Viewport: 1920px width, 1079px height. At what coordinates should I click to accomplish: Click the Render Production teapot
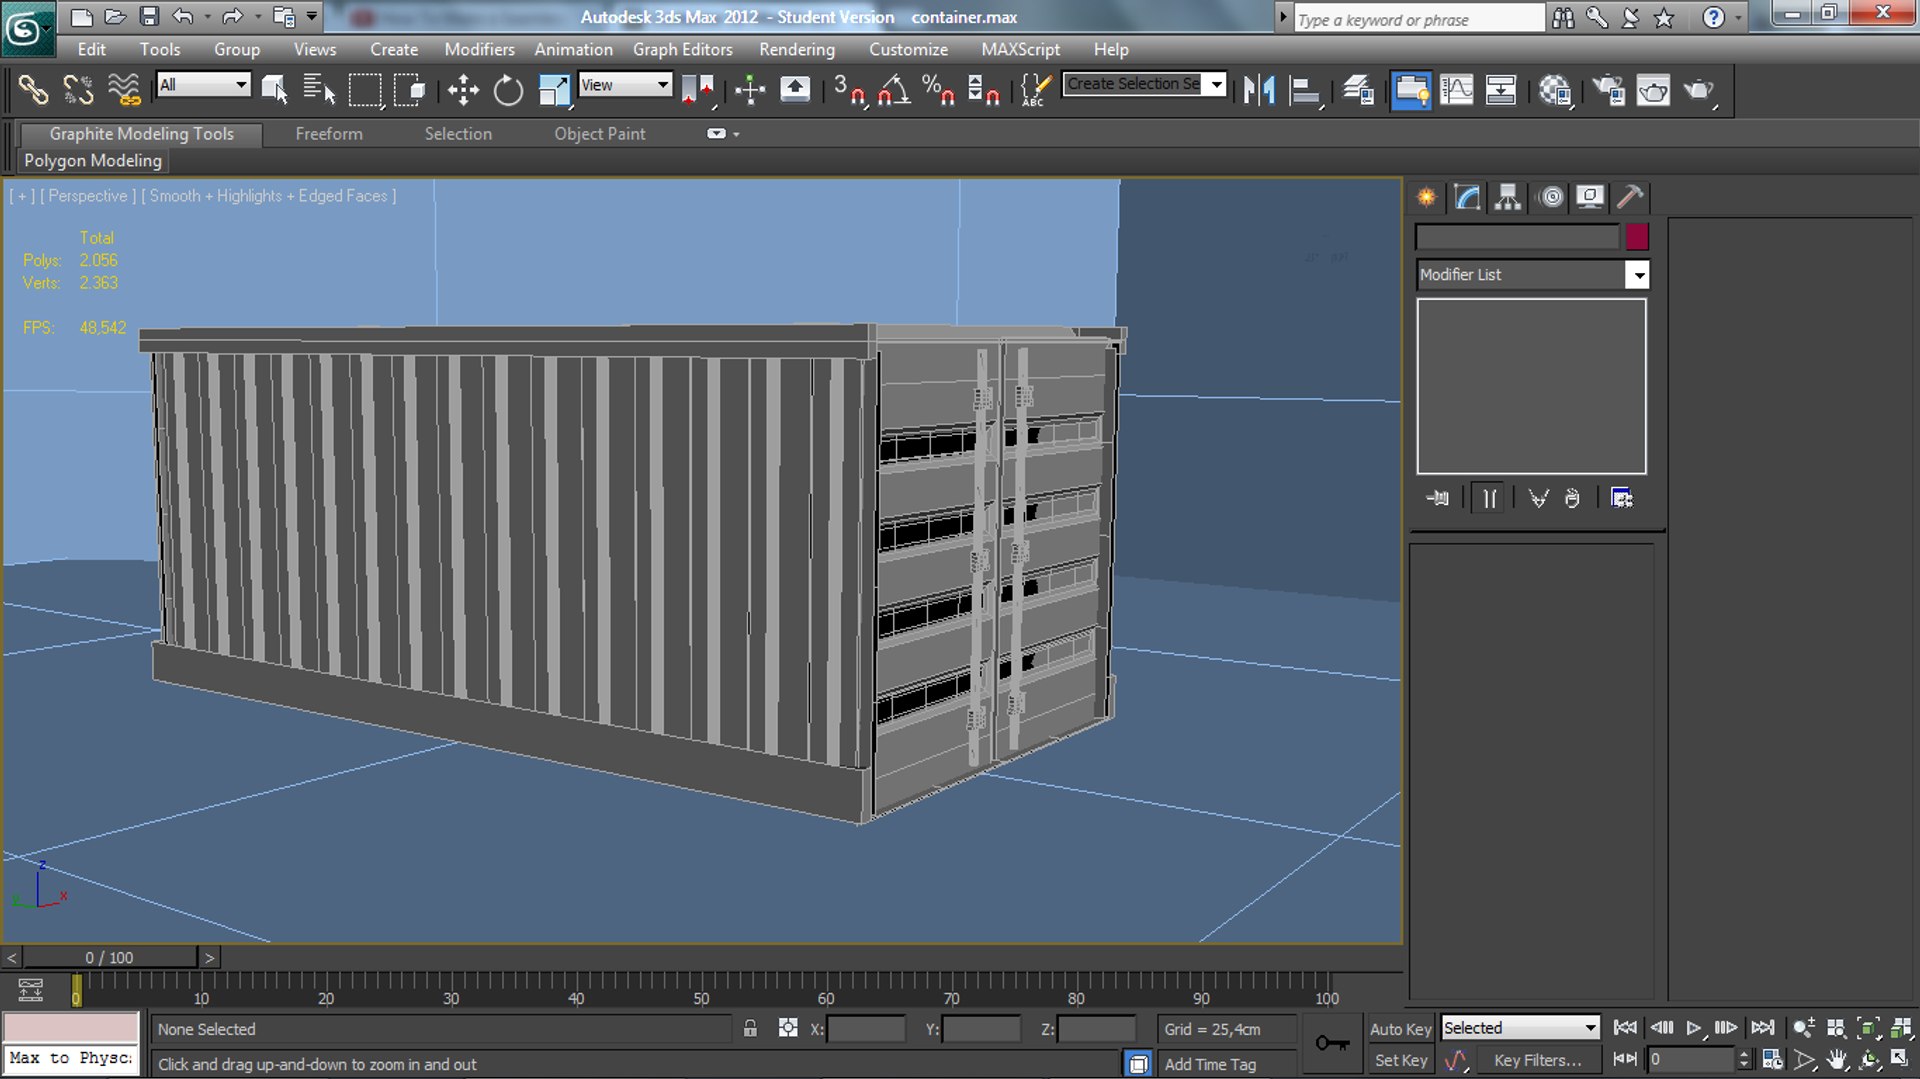pos(1699,90)
